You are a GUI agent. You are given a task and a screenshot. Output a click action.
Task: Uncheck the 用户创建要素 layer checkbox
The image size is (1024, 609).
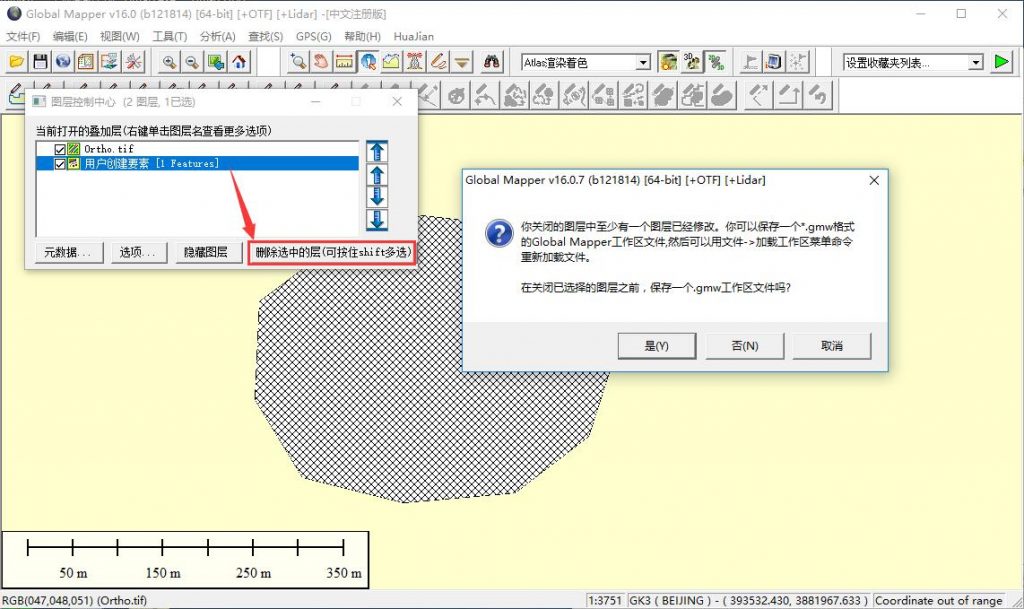tap(59, 164)
